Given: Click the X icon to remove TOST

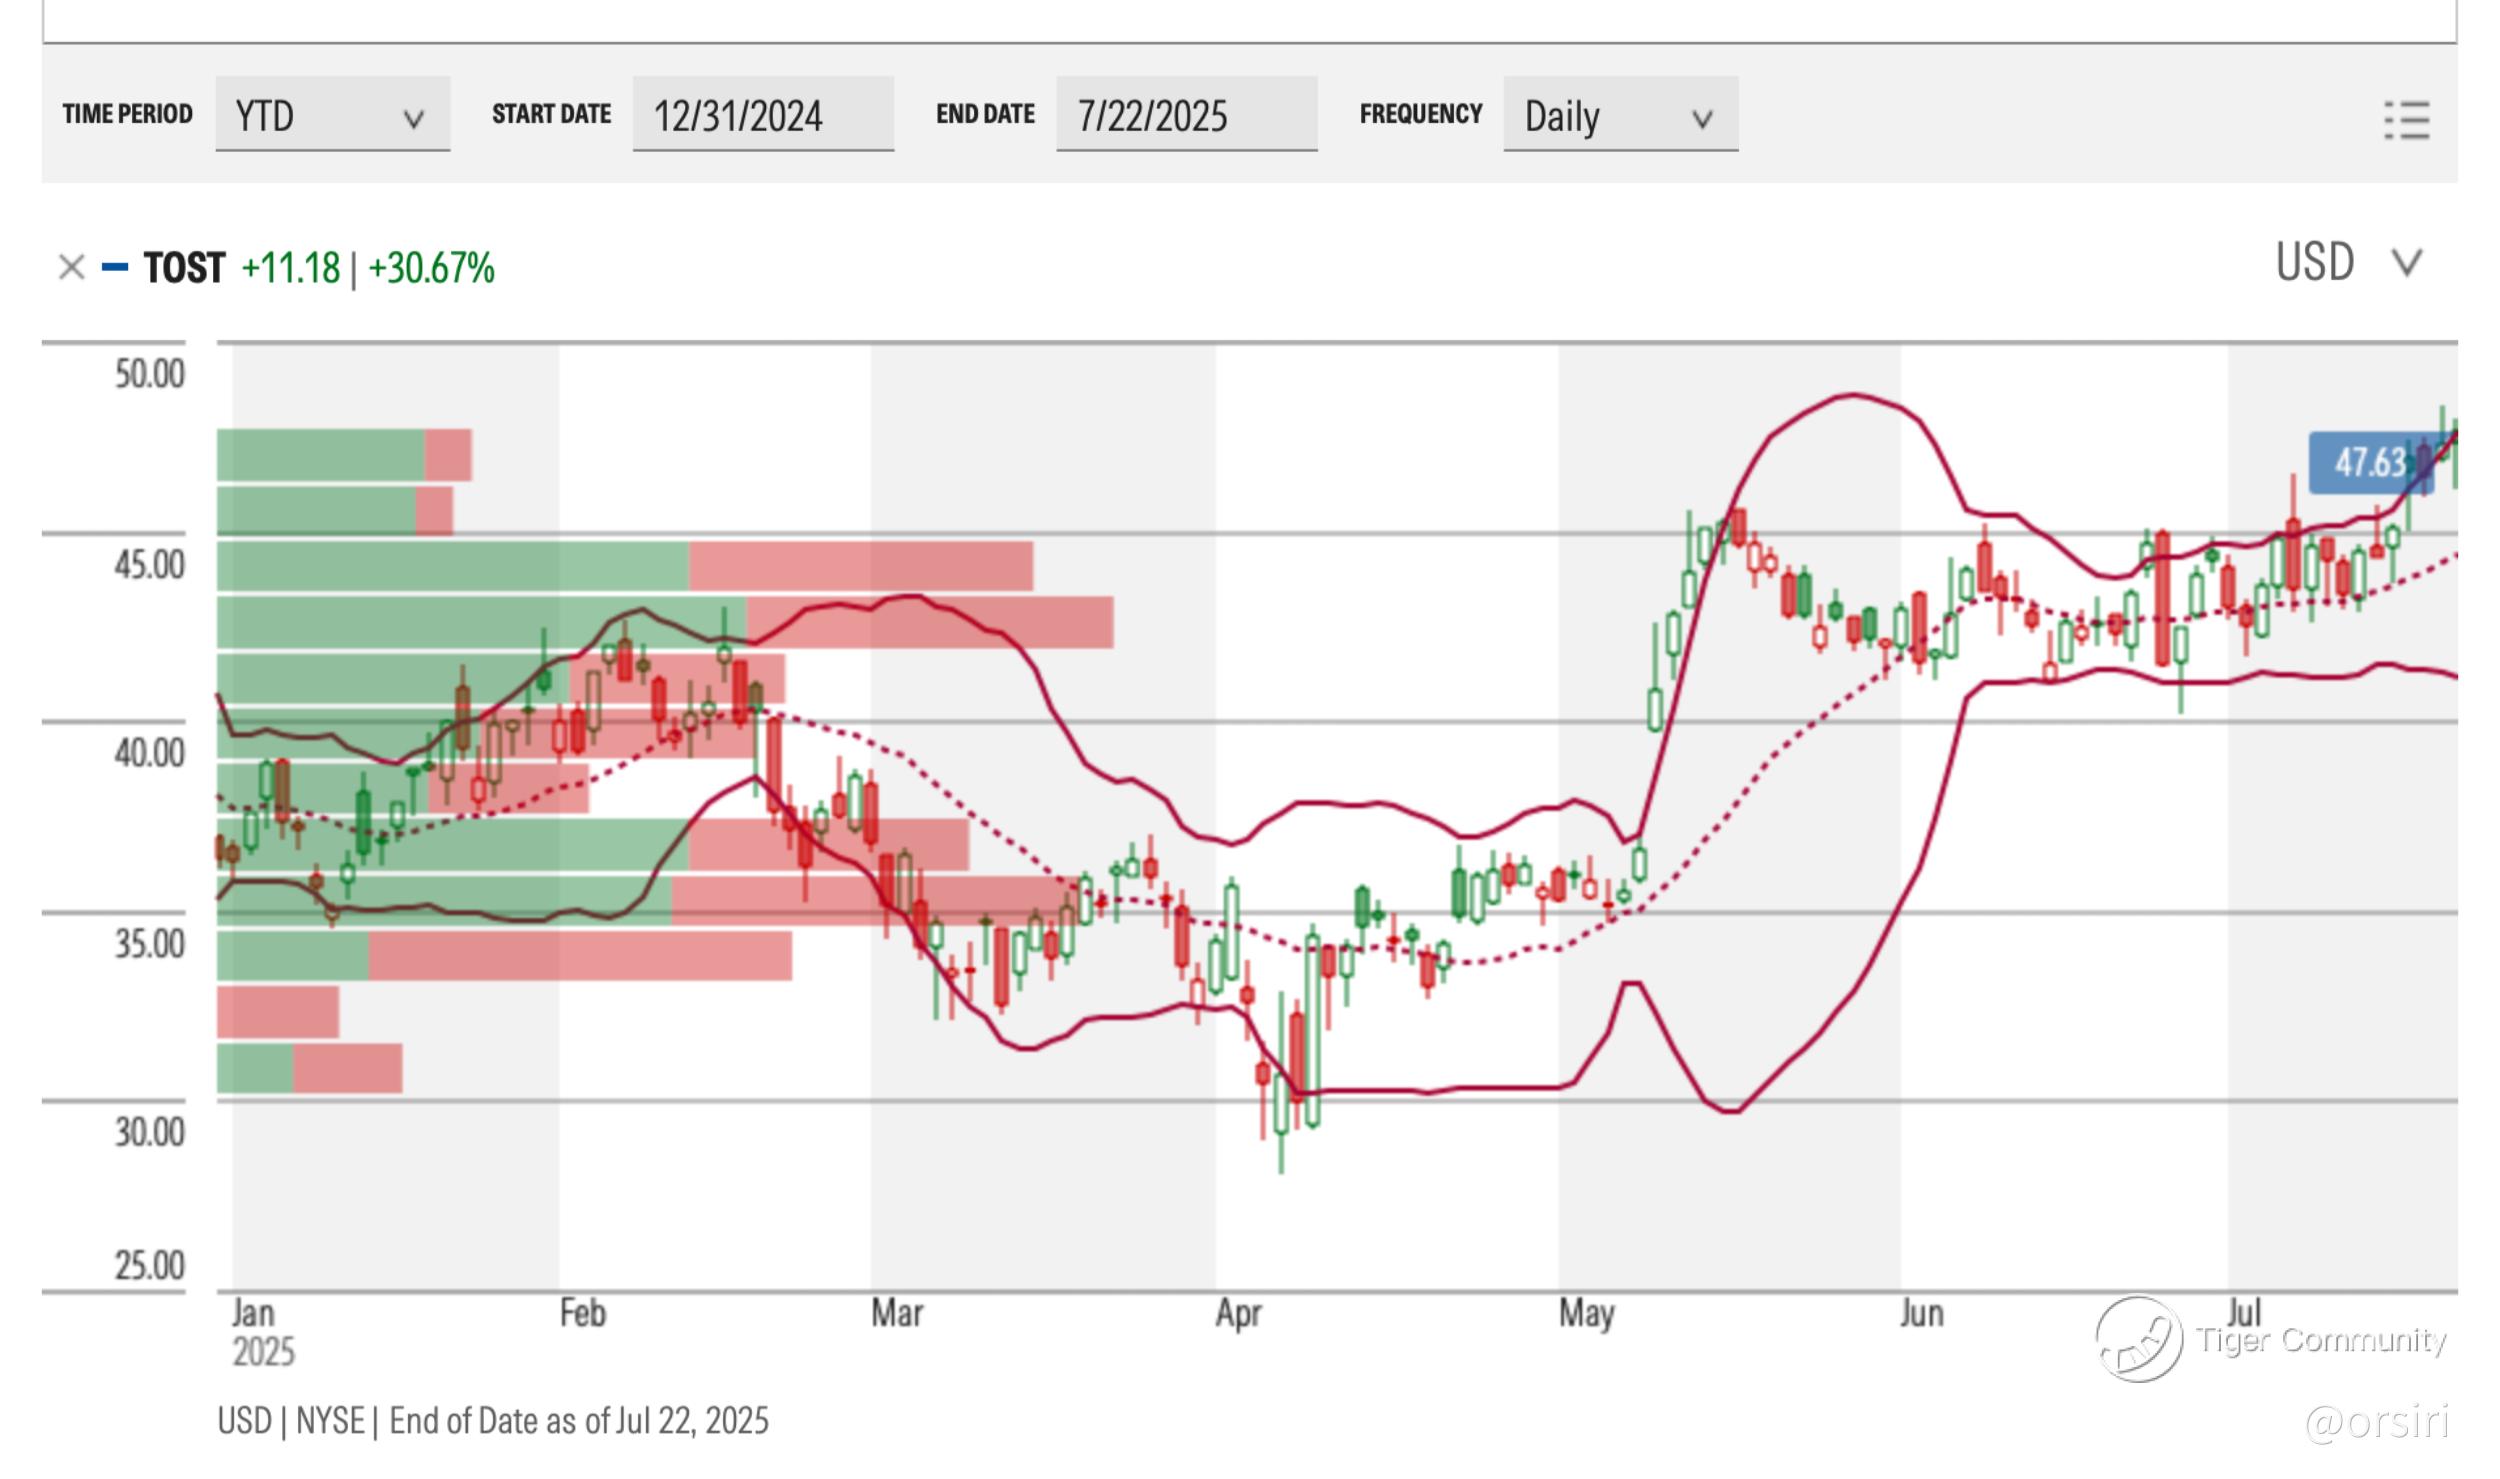Looking at the screenshot, I should click(x=71, y=268).
